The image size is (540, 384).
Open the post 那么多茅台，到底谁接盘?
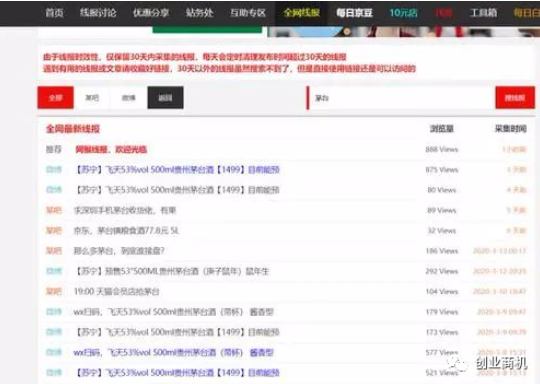(119, 251)
